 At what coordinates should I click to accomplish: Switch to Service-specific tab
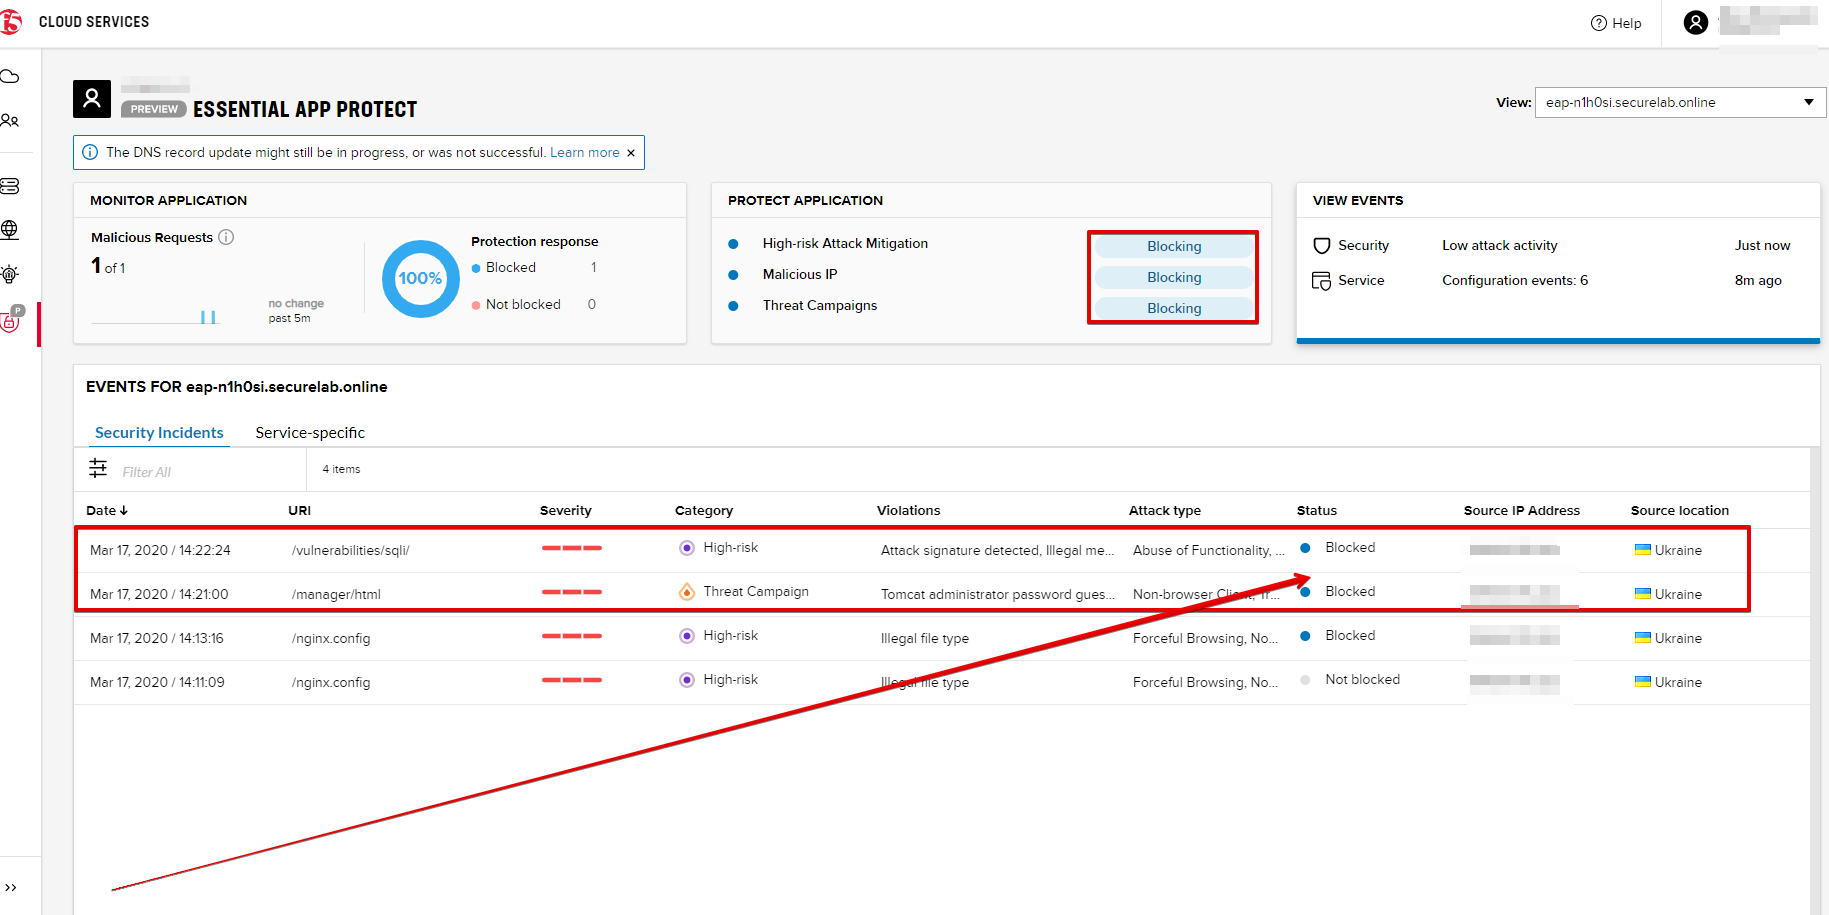(x=310, y=432)
